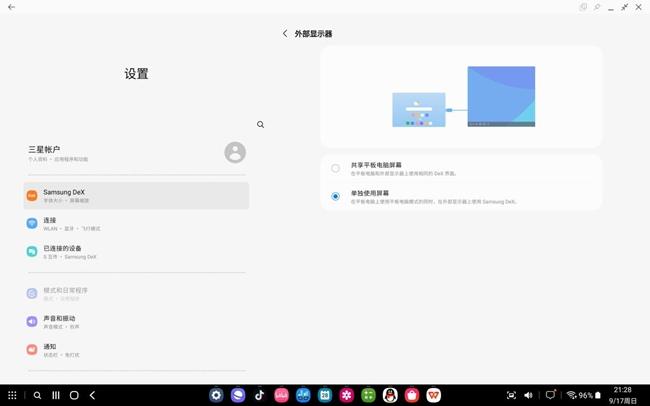Click the taskbar back chevron
The image size is (650, 406).
[92, 395]
